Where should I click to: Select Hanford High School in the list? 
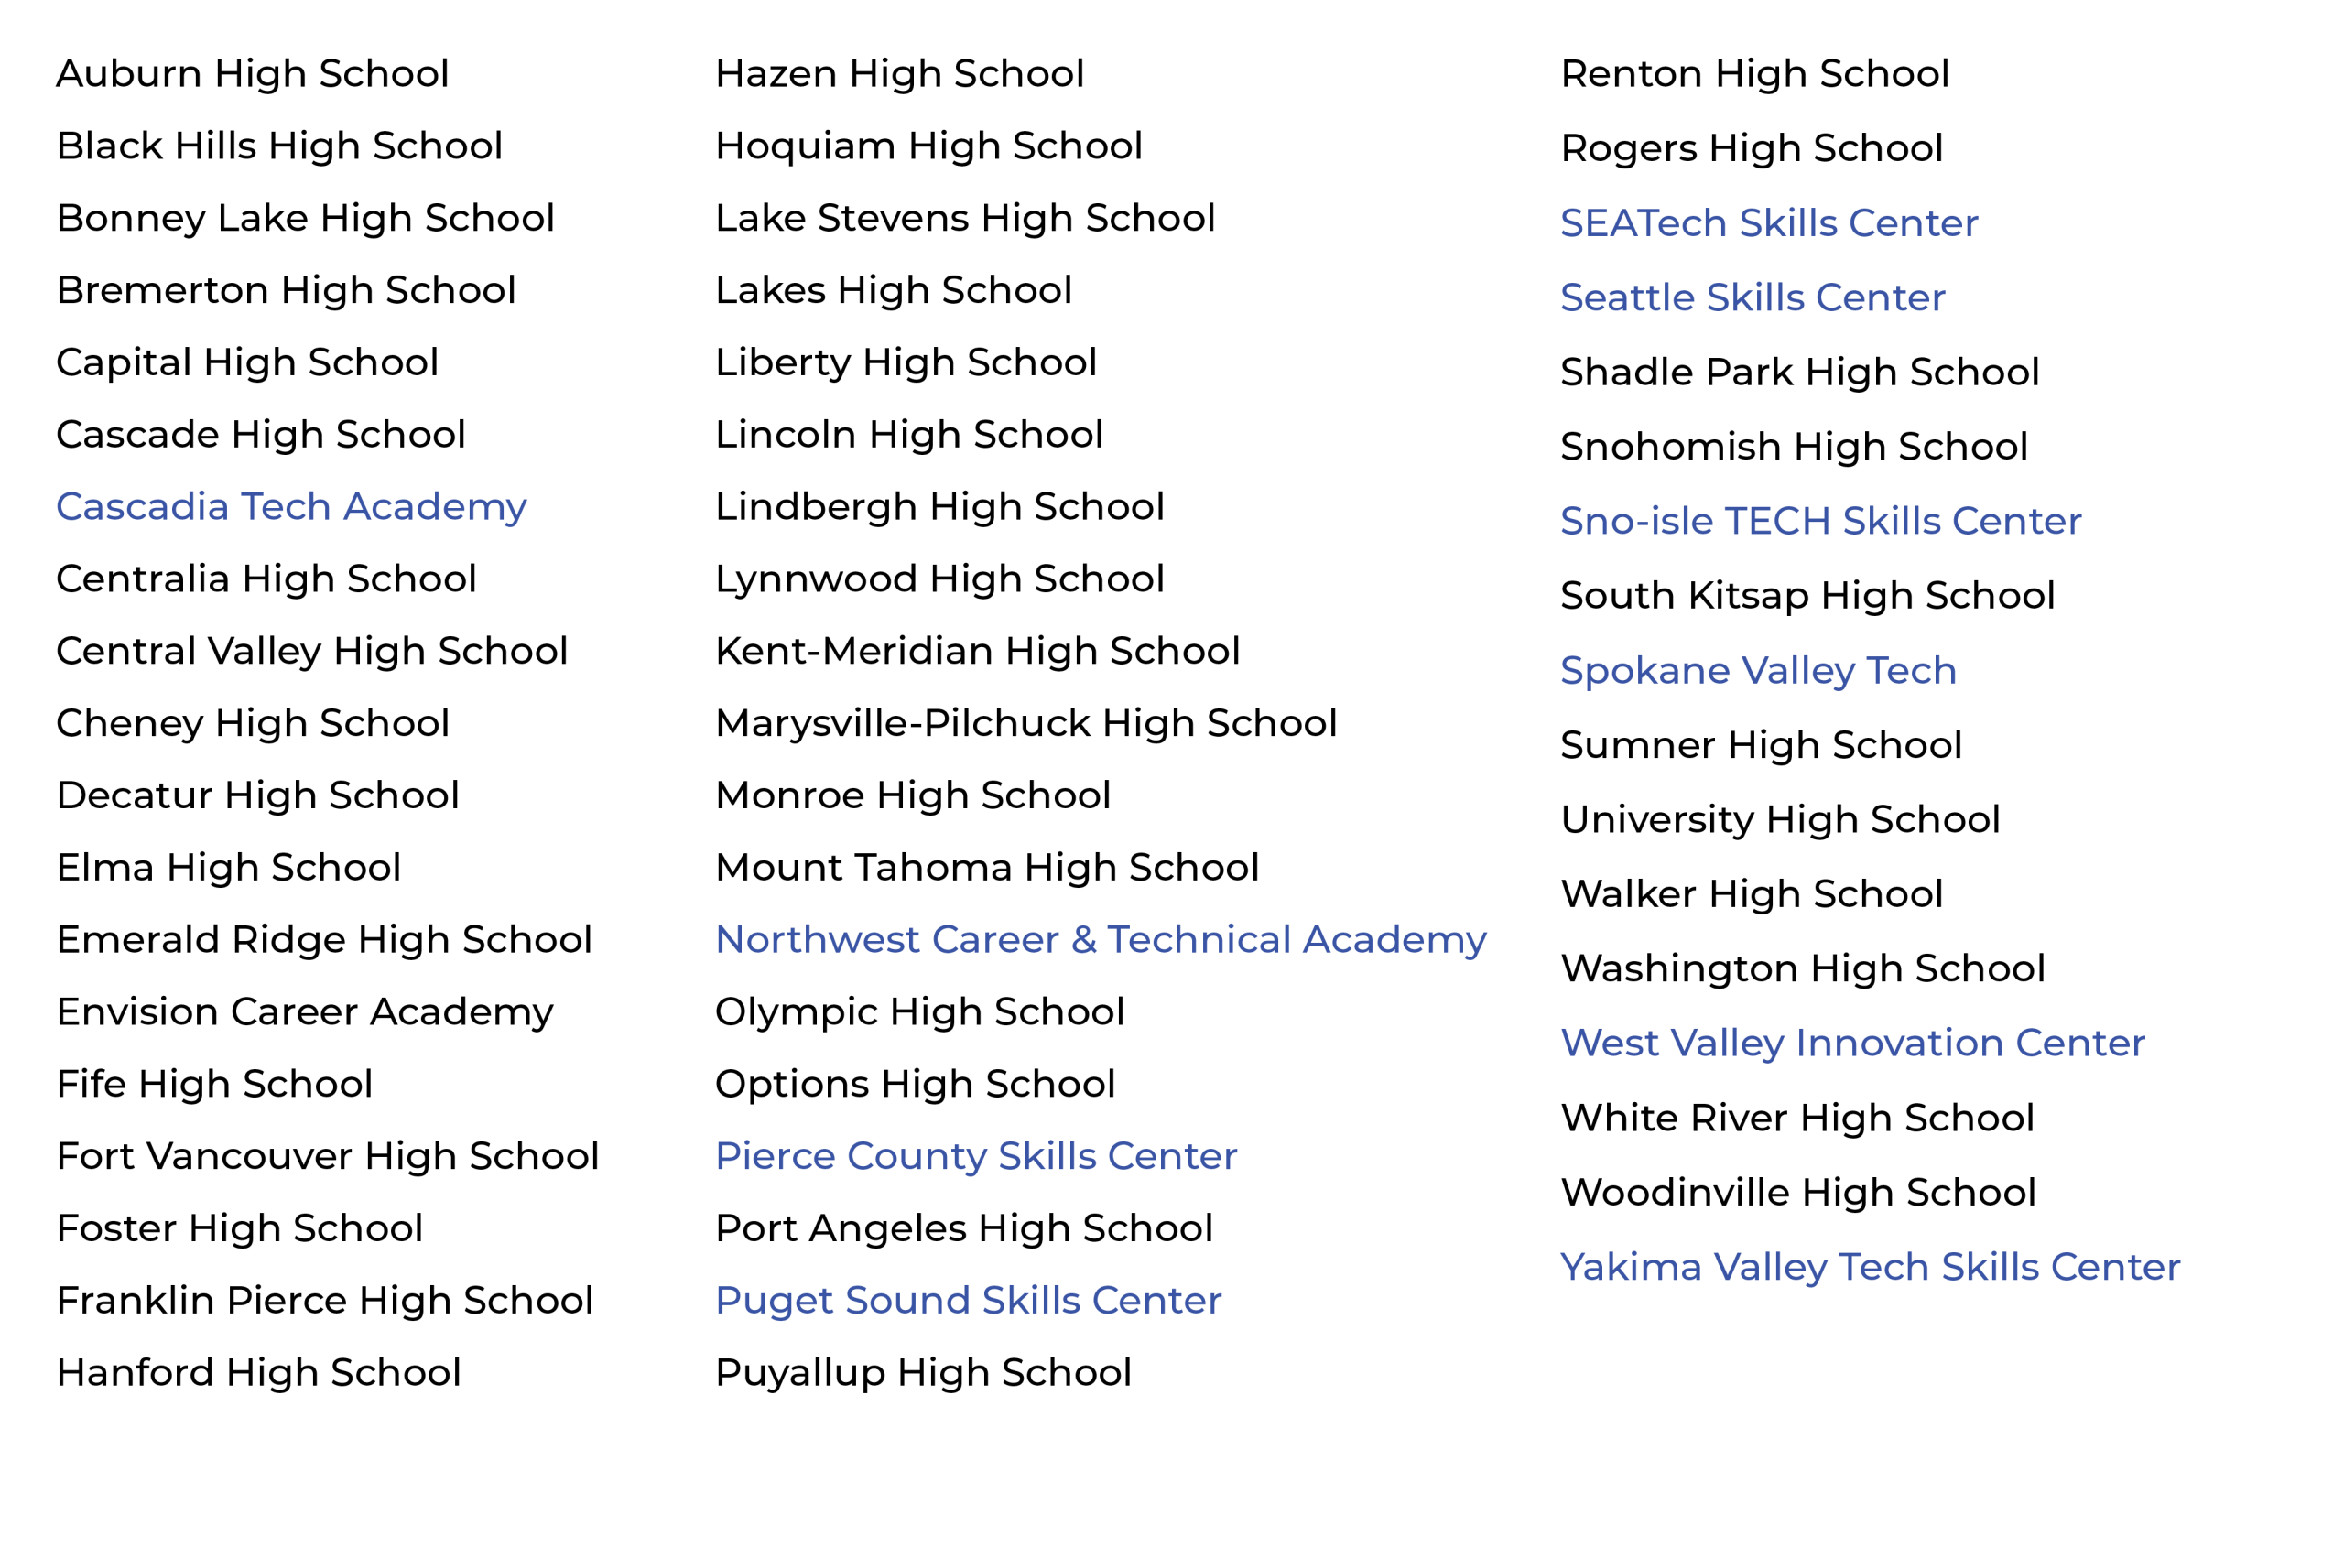click(x=258, y=1373)
